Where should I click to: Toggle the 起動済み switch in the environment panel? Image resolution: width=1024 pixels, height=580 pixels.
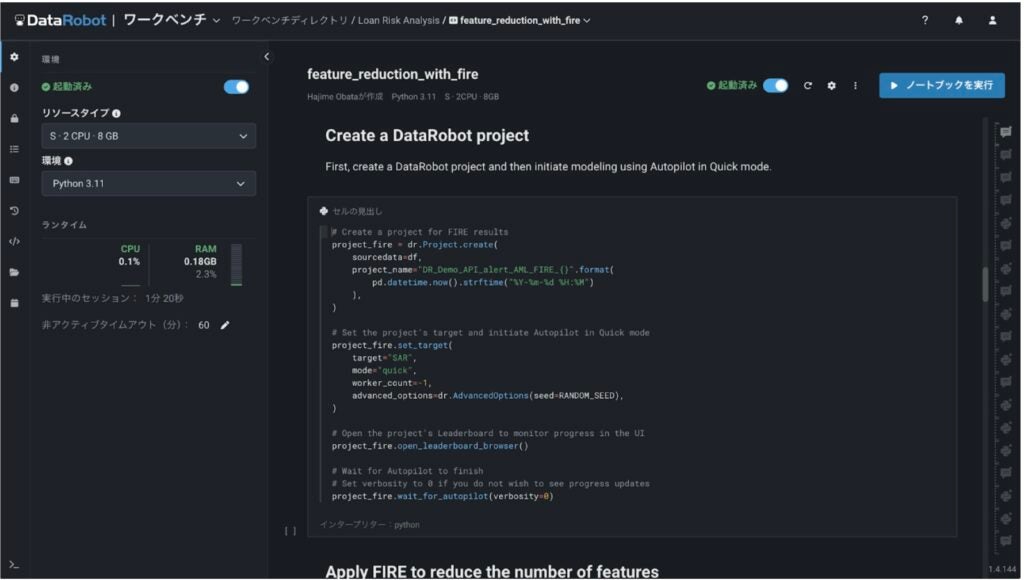[236, 87]
